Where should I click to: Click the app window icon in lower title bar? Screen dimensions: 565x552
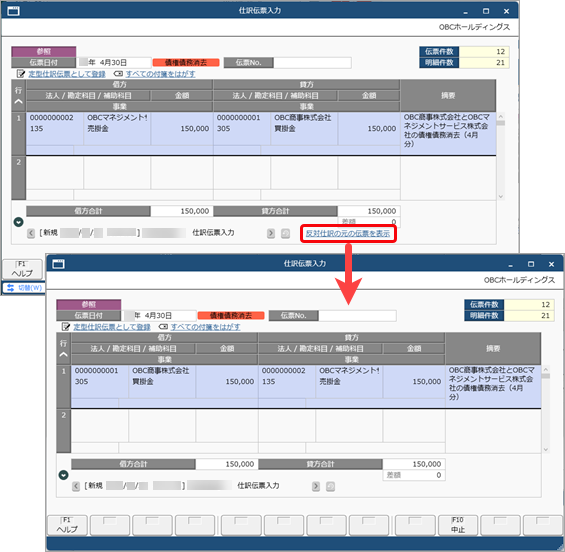click(x=59, y=264)
